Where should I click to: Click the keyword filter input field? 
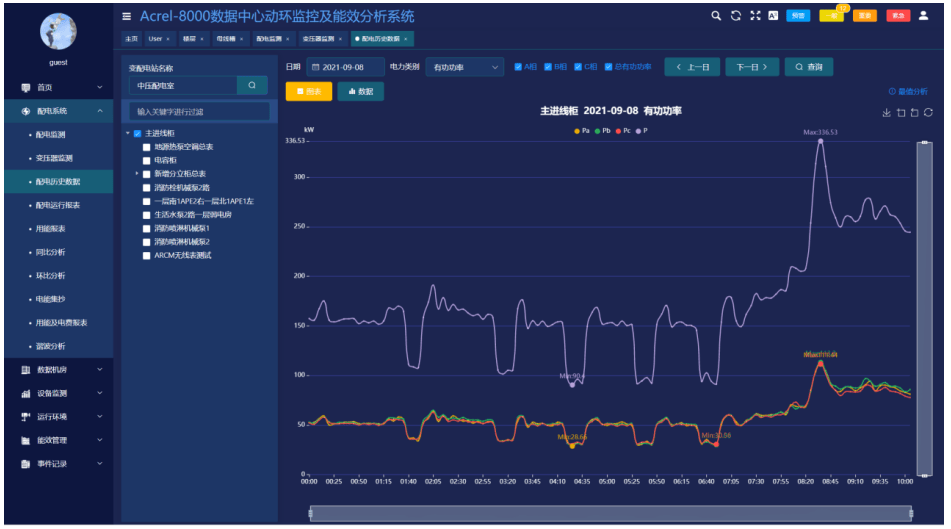click(199, 112)
